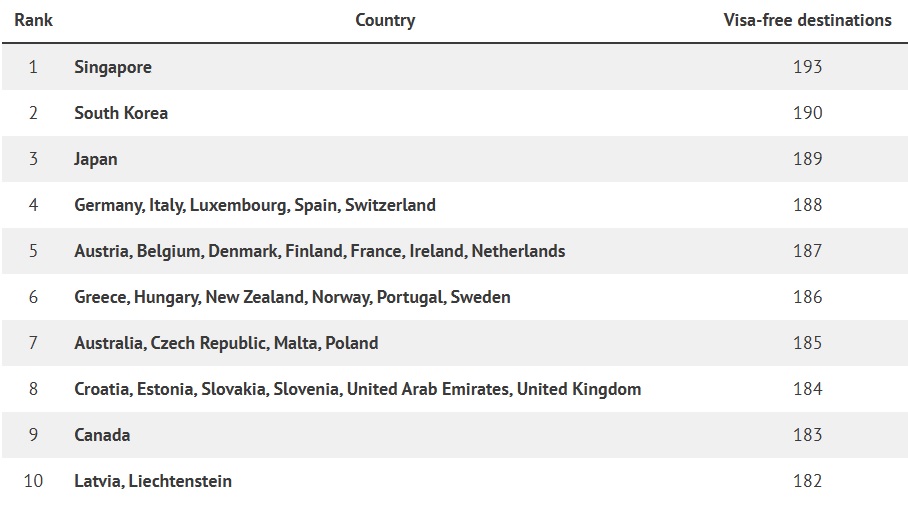Click the 185 visa-free destinations value

(807, 343)
